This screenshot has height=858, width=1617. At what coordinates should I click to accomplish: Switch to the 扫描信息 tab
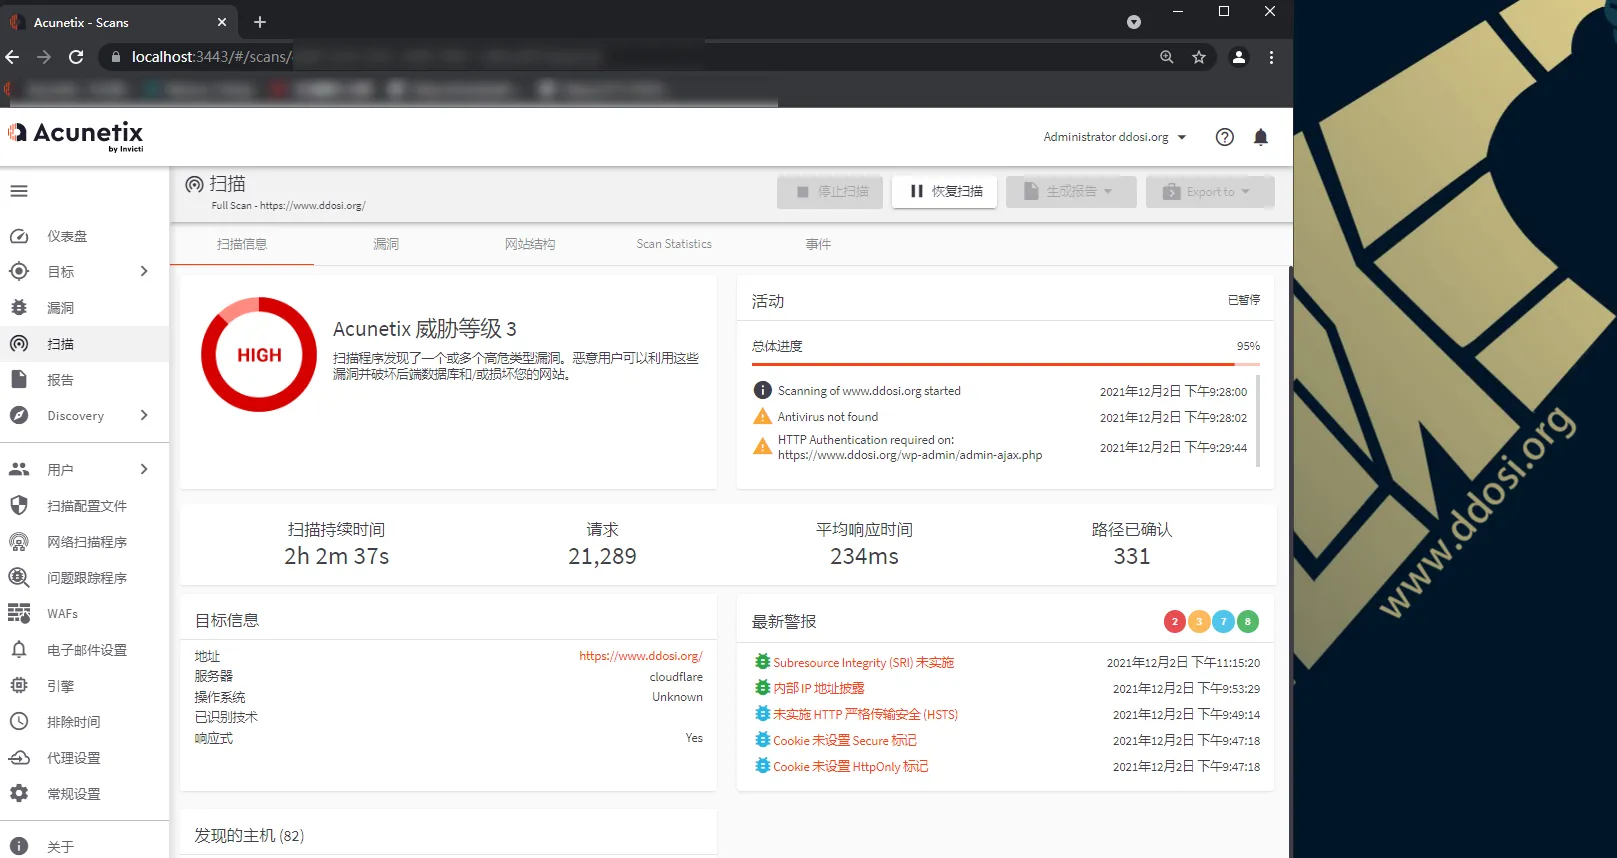point(242,244)
